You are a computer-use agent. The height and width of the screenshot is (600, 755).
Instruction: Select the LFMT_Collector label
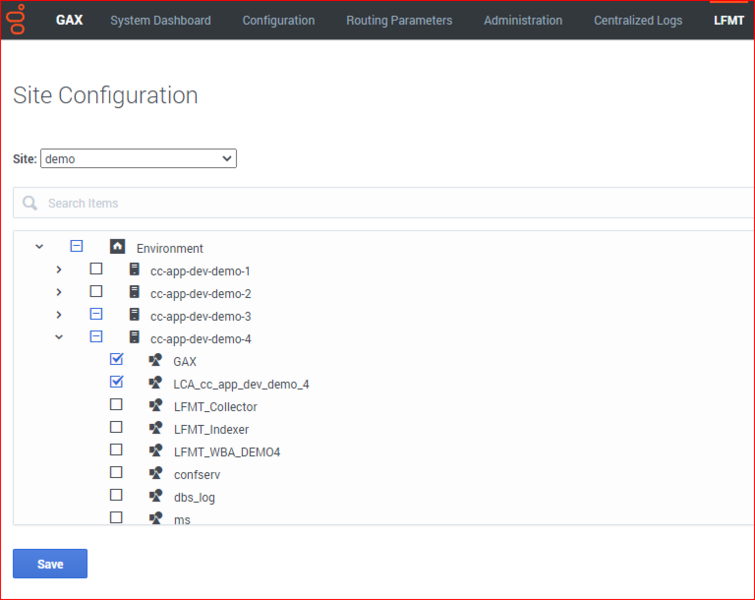tap(216, 407)
